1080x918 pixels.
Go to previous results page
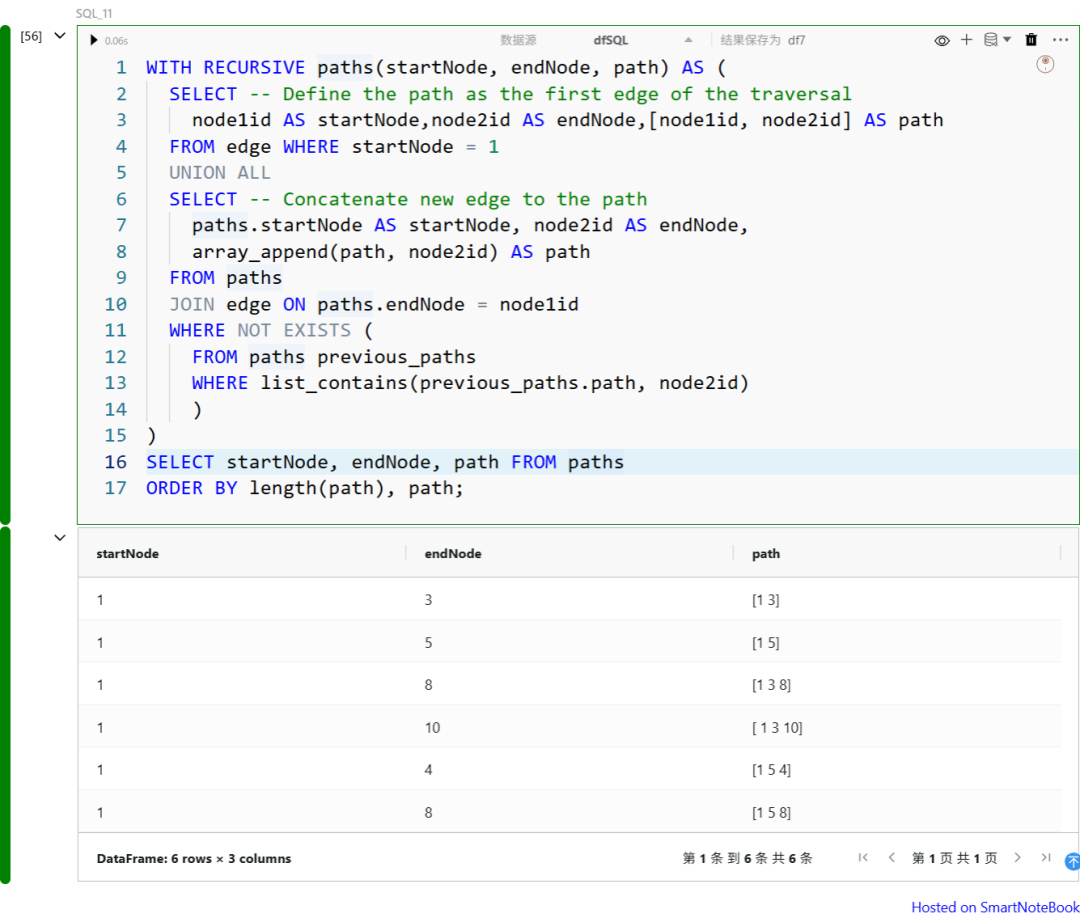pyautogui.click(x=891, y=858)
